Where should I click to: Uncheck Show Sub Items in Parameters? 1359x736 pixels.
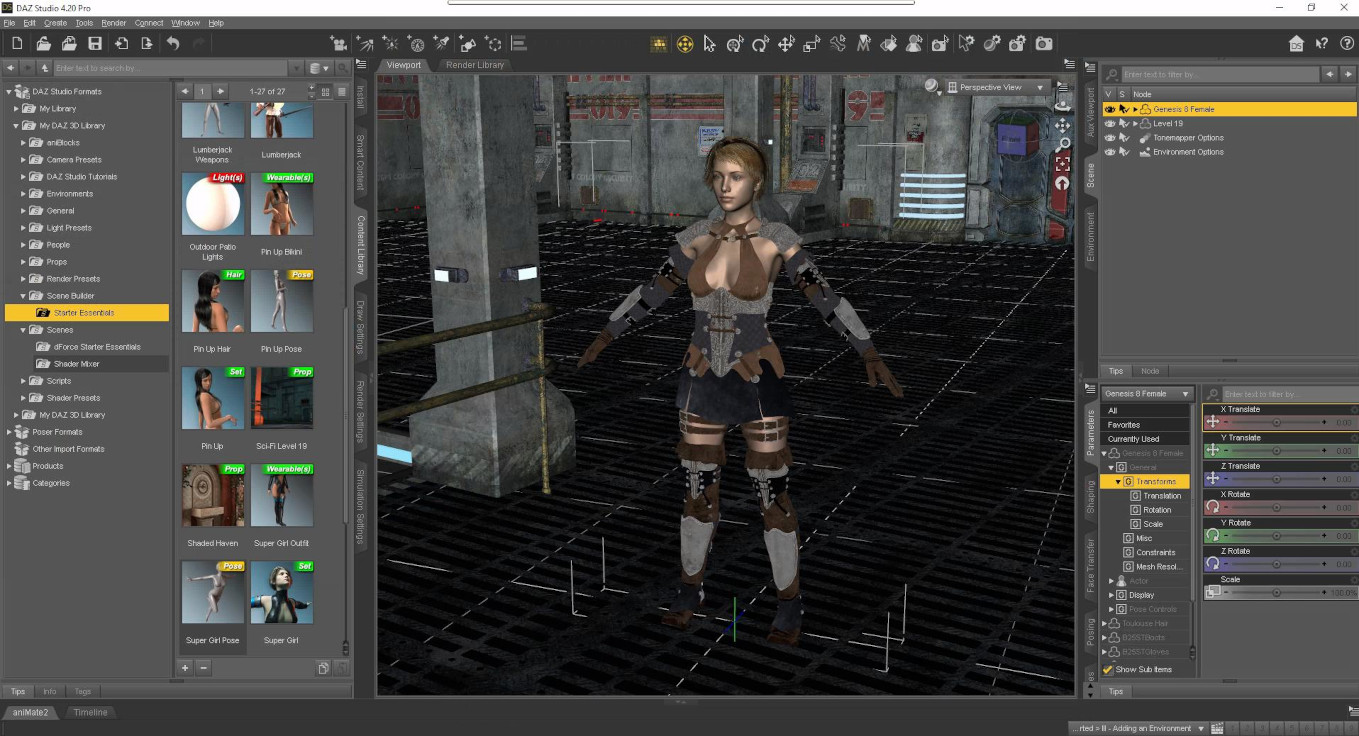click(1106, 670)
